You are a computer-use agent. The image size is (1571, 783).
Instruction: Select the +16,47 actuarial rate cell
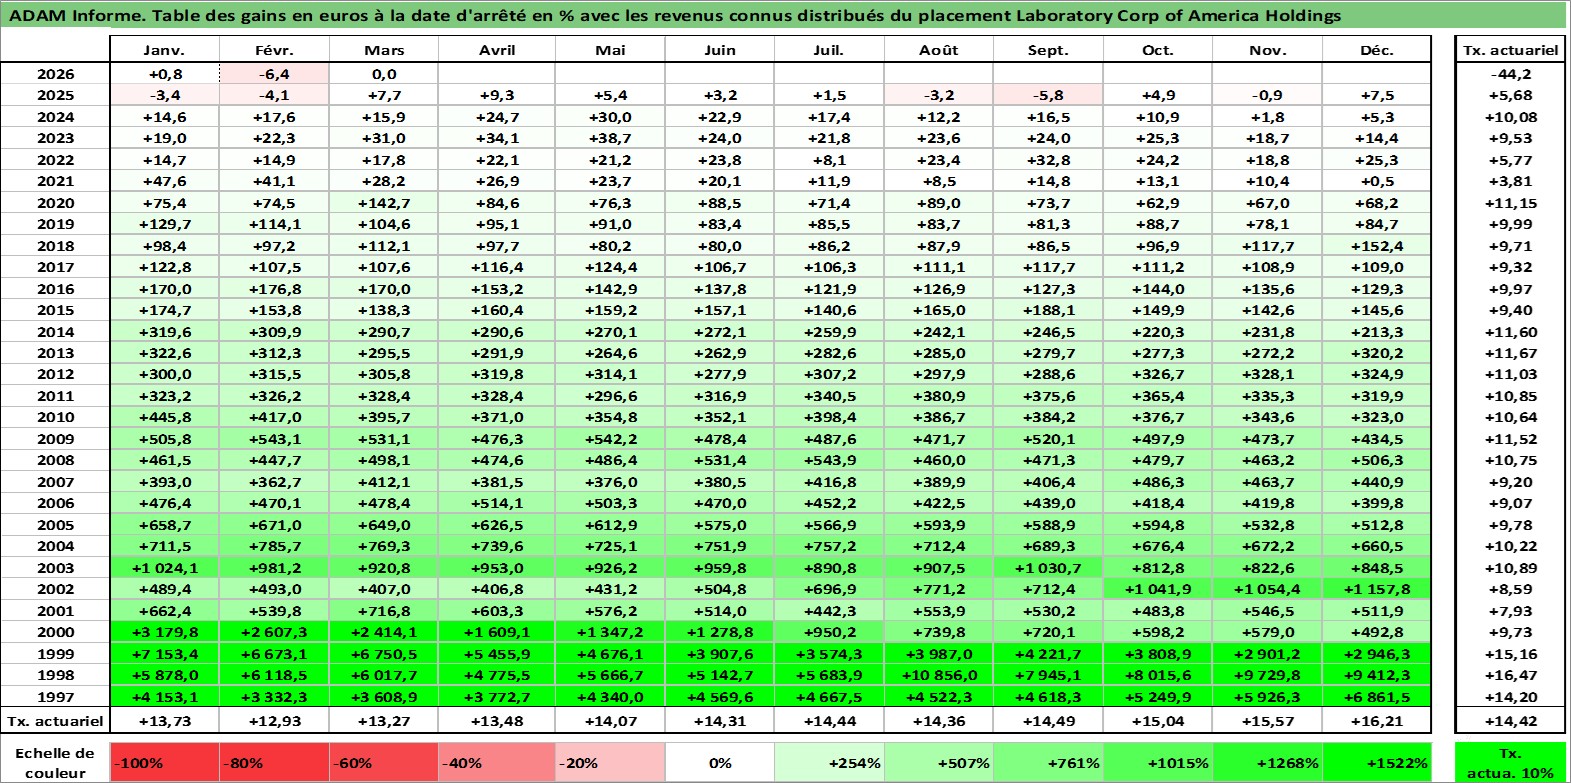point(1510,675)
